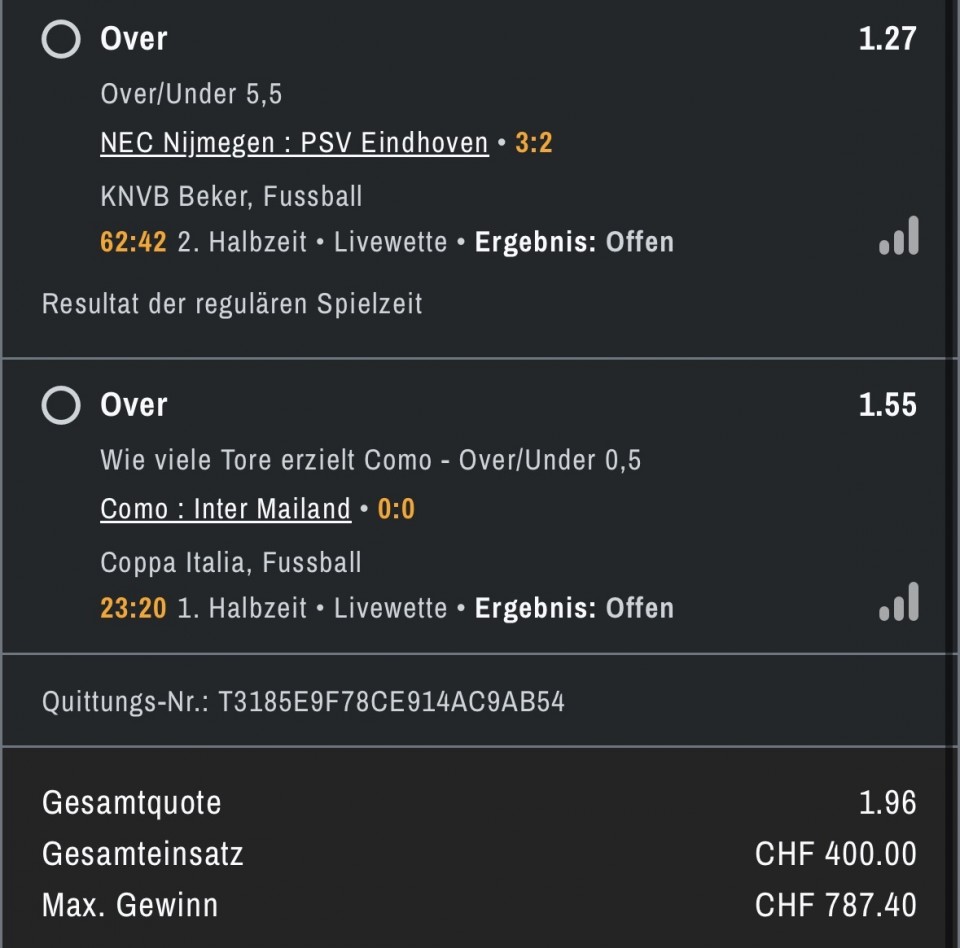
Task: Tap the live score 0:0
Action: pyautogui.click(x=396, y=509)
